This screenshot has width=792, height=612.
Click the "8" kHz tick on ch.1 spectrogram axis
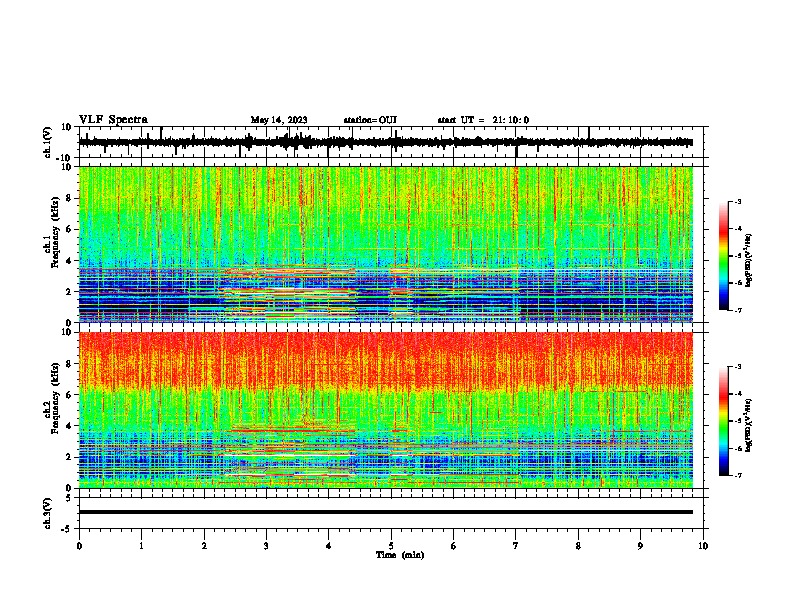click(70, 198)
